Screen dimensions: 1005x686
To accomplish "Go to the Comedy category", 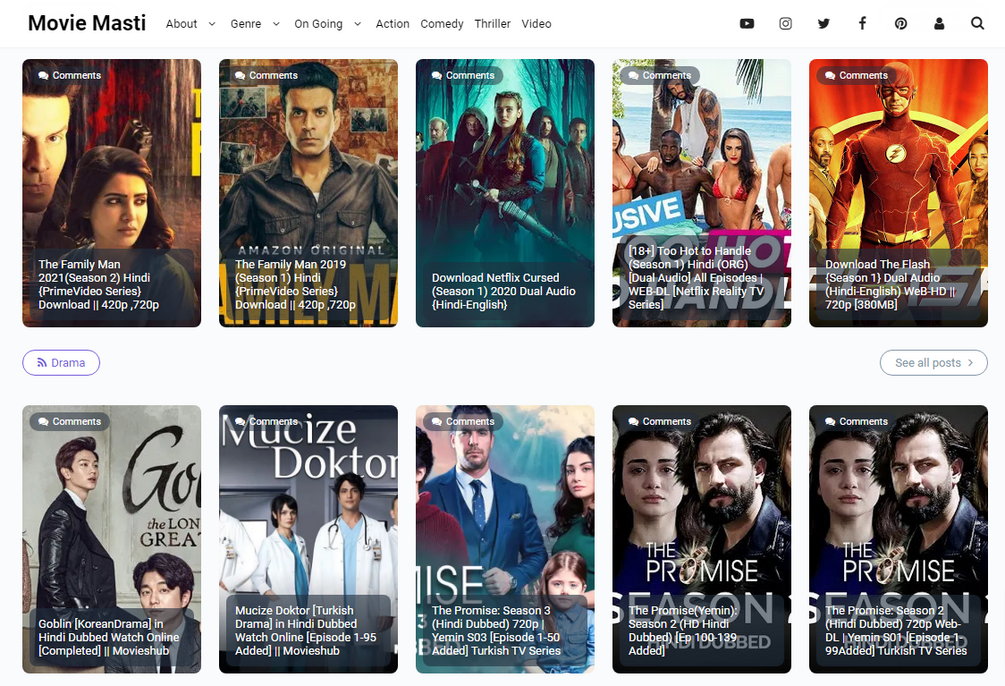I will [442, 24].
